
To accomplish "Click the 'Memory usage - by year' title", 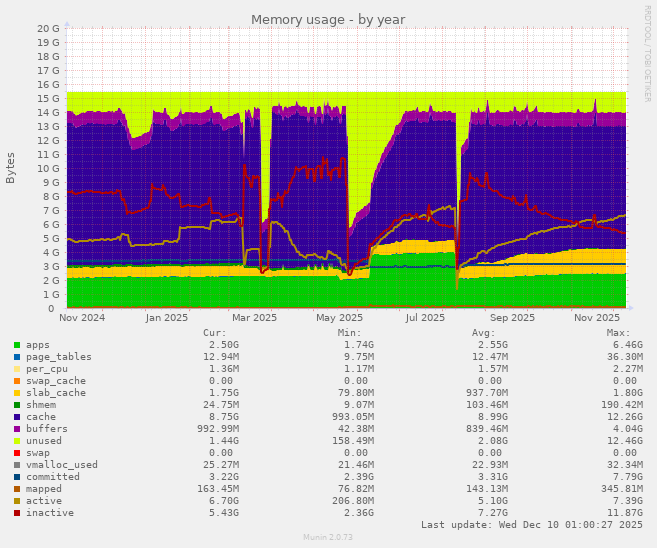I will pyautogui.click(x=328, y=20).
